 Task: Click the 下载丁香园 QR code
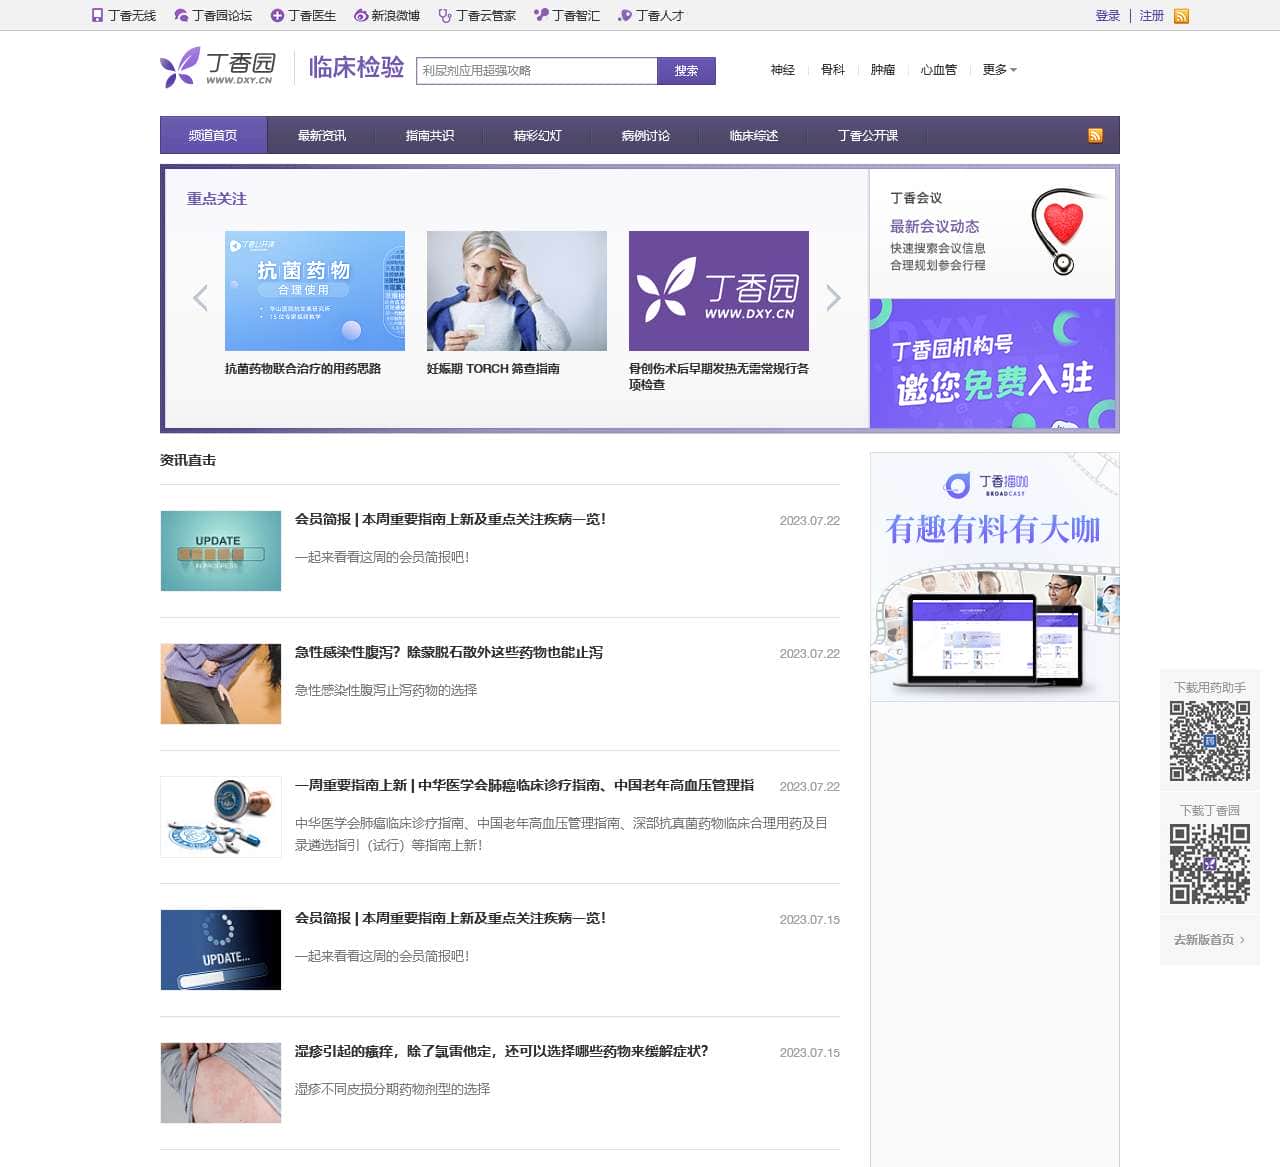[x=1210, y=864]
